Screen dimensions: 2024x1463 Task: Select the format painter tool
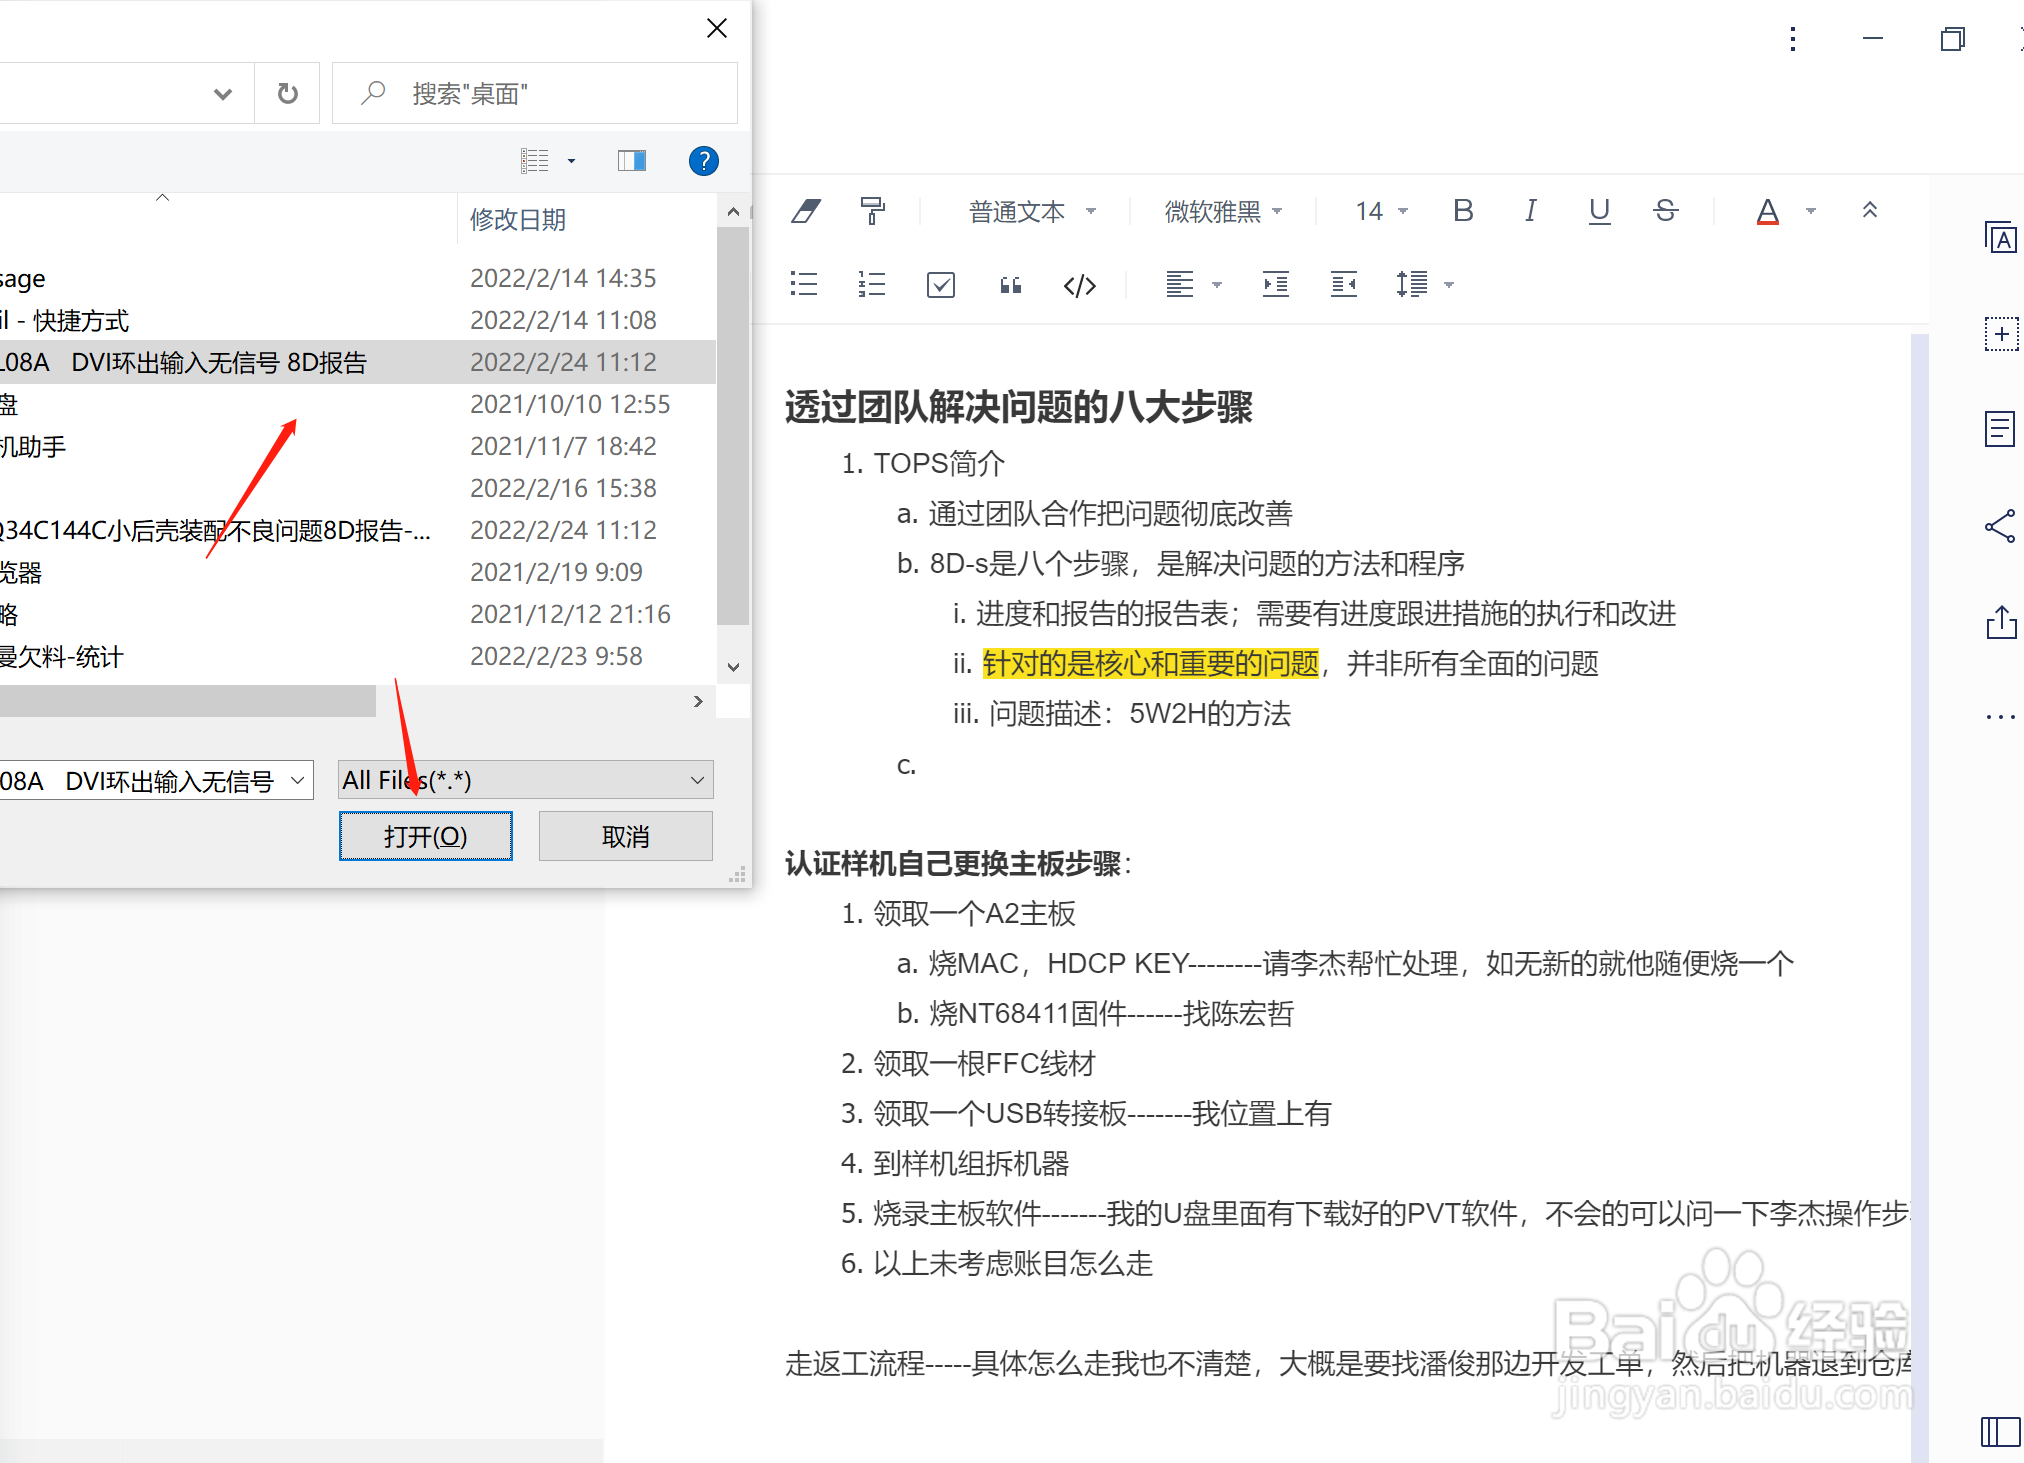pos(872,211)
